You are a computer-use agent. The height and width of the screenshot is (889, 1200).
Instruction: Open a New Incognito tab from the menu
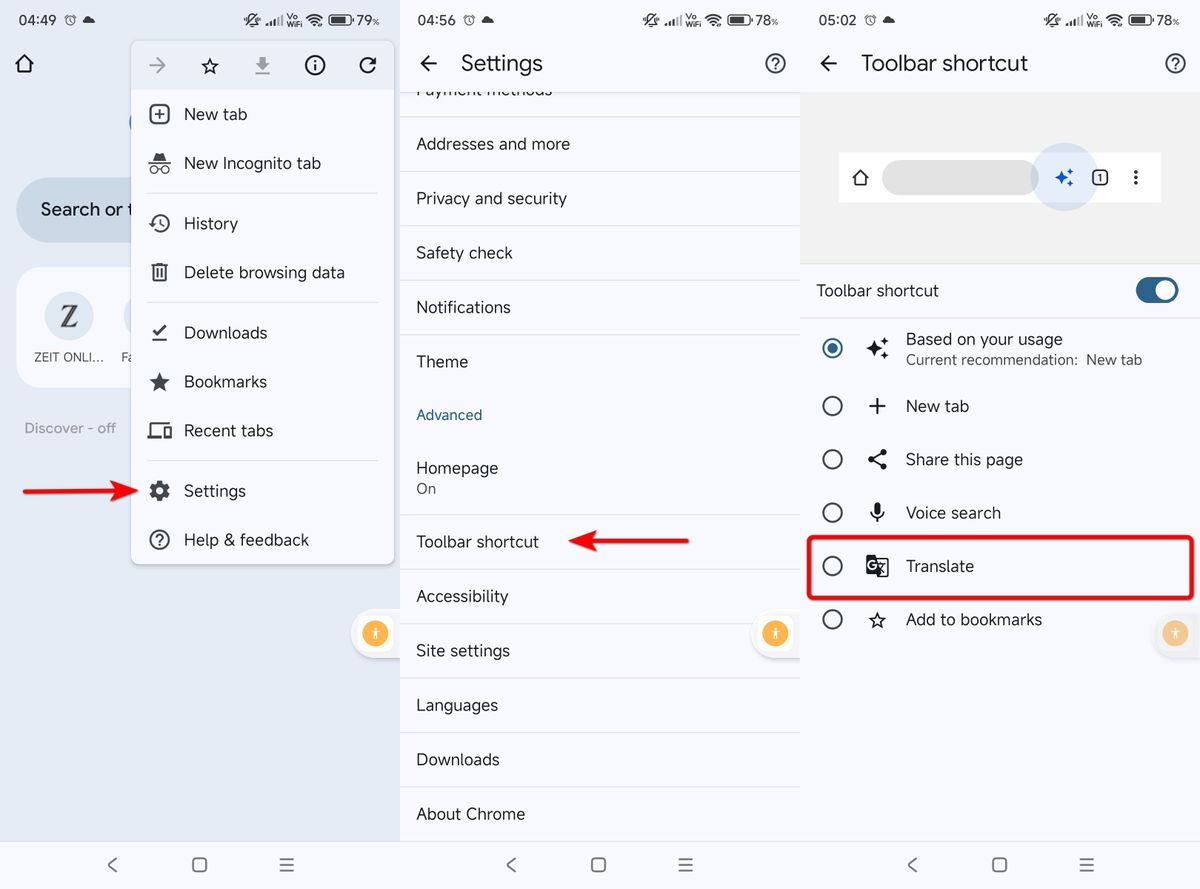click(251, 163)
